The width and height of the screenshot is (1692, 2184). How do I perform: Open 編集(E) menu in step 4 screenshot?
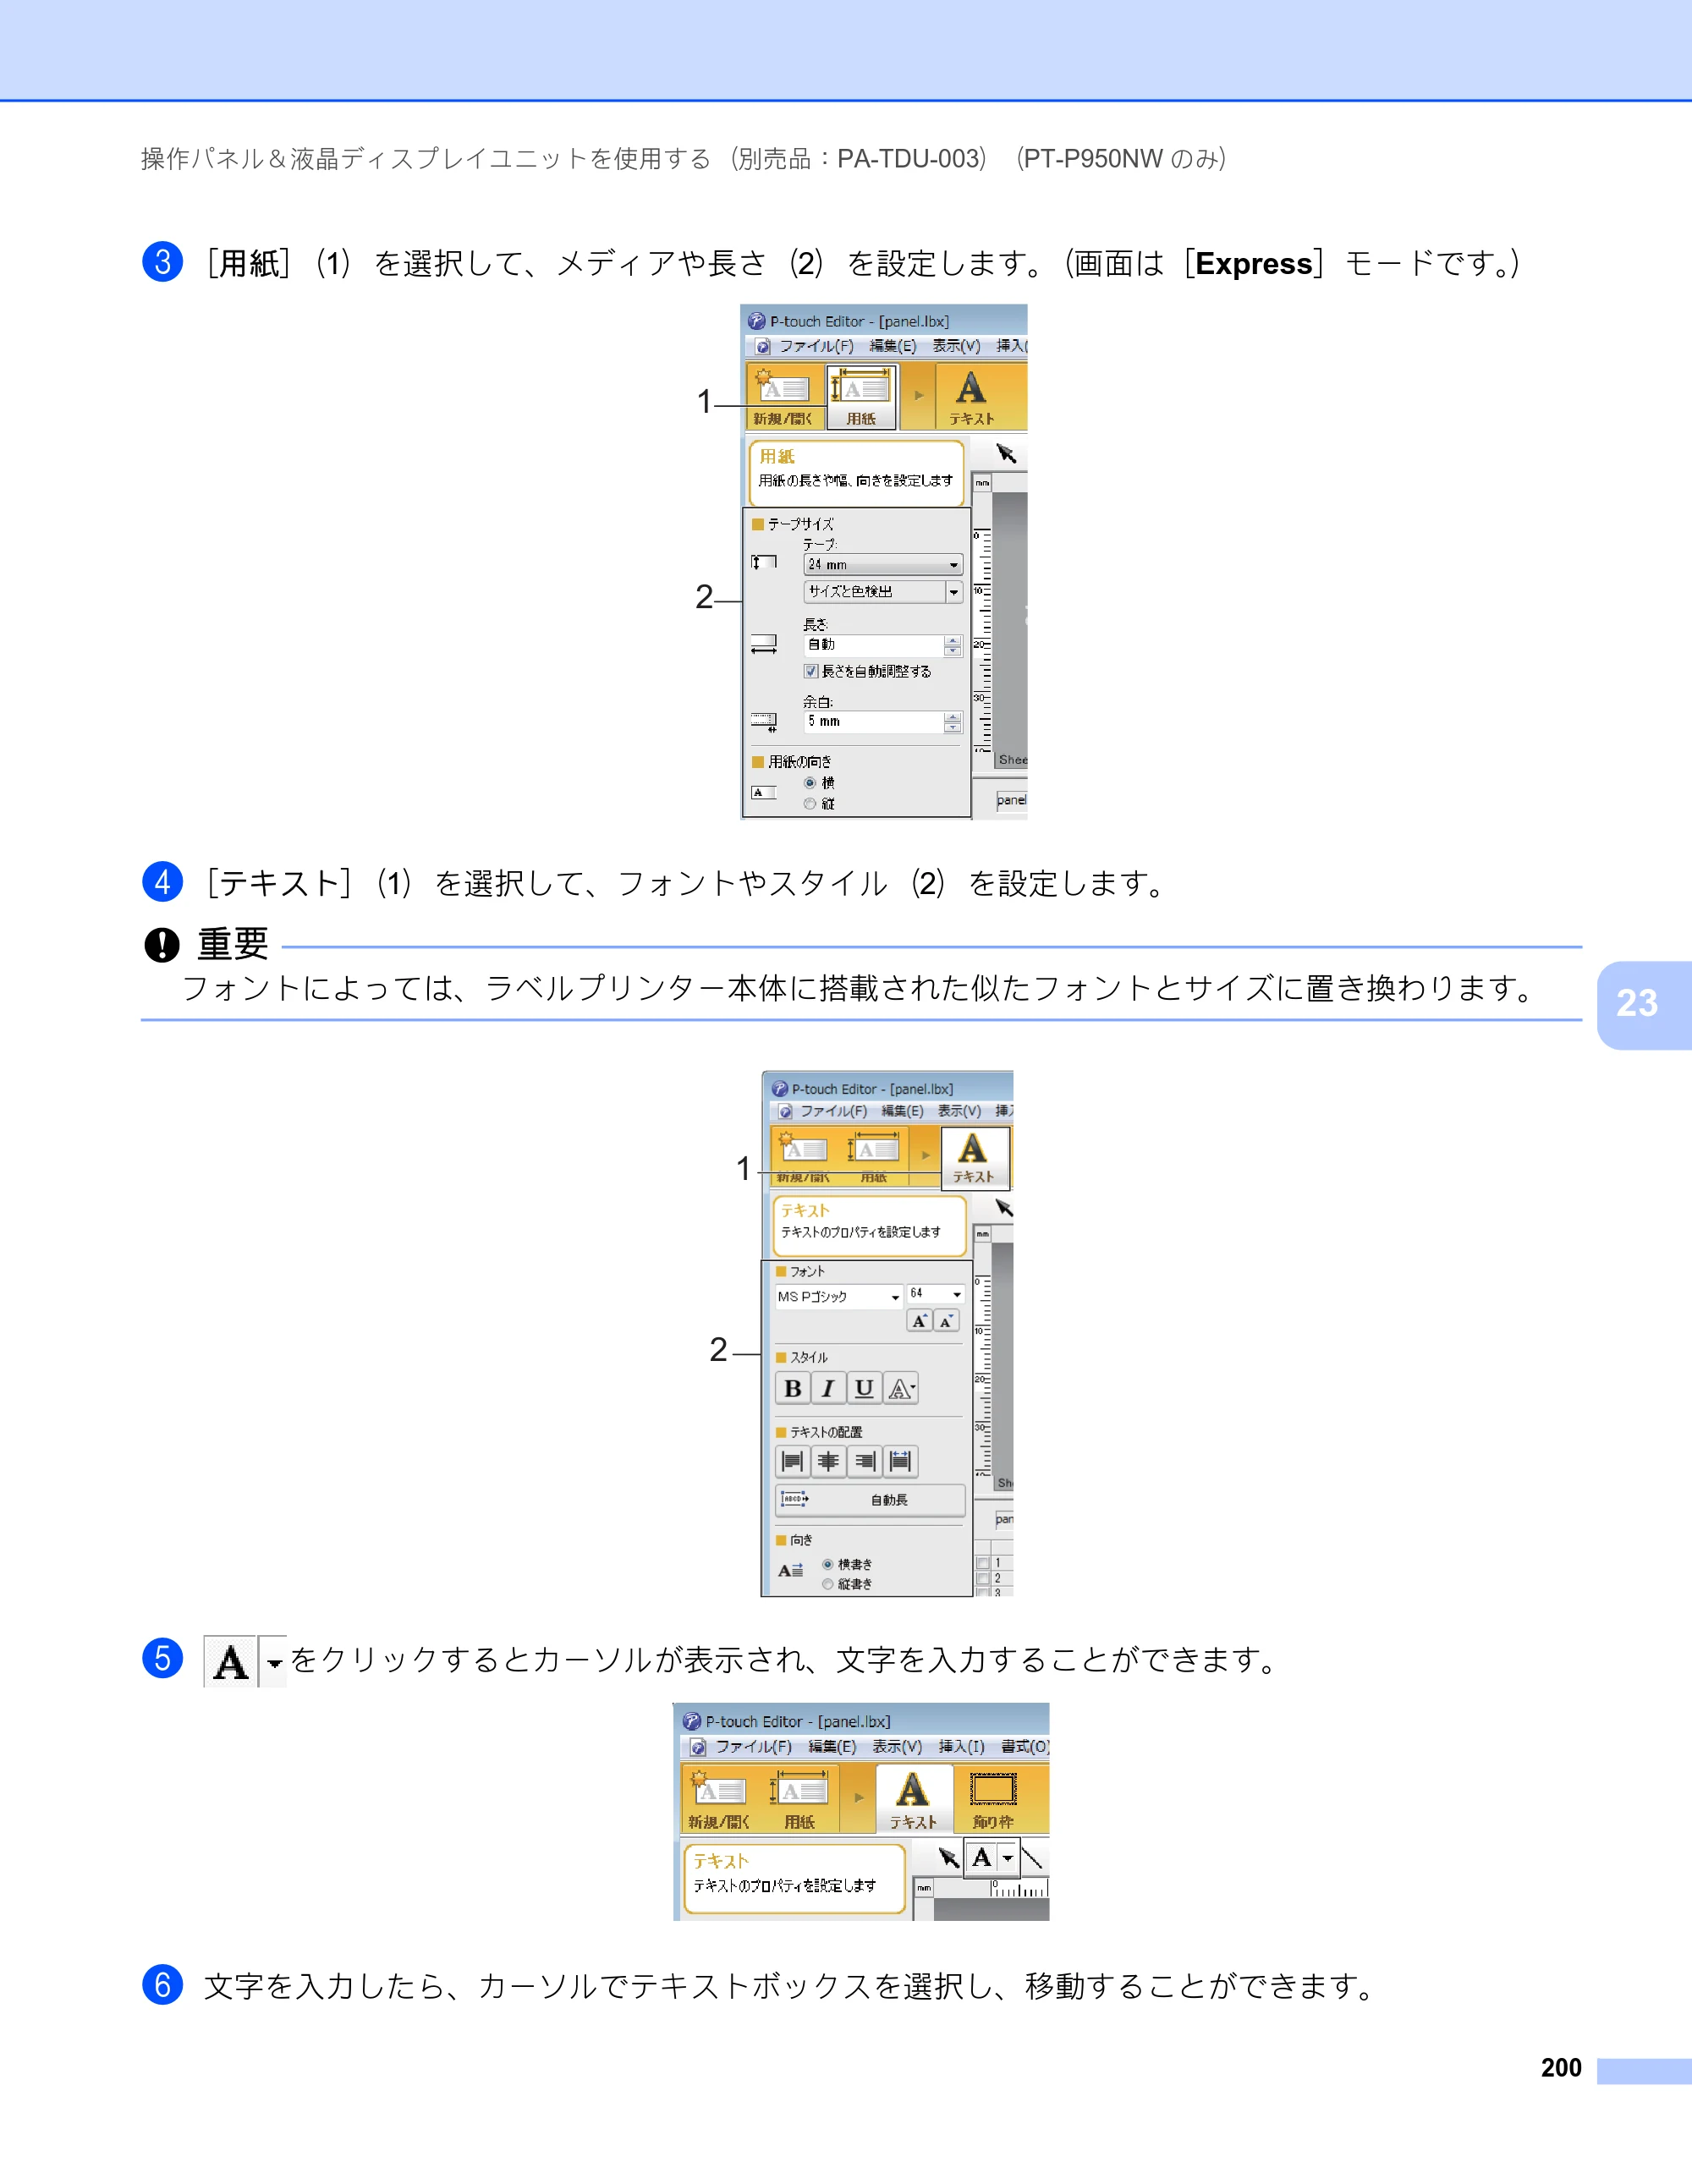pyautogui.click(x=902, y=1111)
